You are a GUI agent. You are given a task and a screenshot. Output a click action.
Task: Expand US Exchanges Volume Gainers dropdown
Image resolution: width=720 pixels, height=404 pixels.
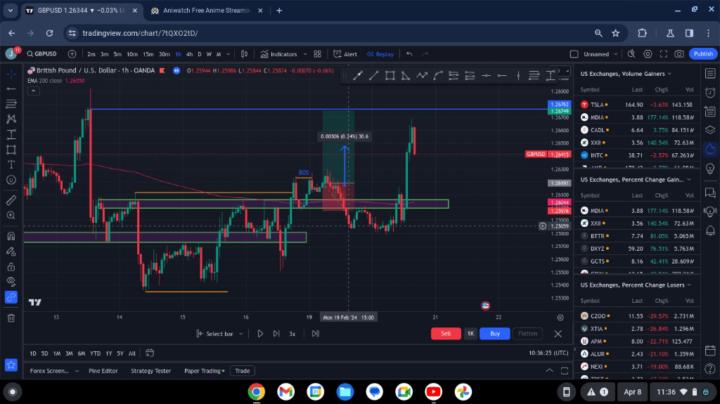tap(669, 74)
